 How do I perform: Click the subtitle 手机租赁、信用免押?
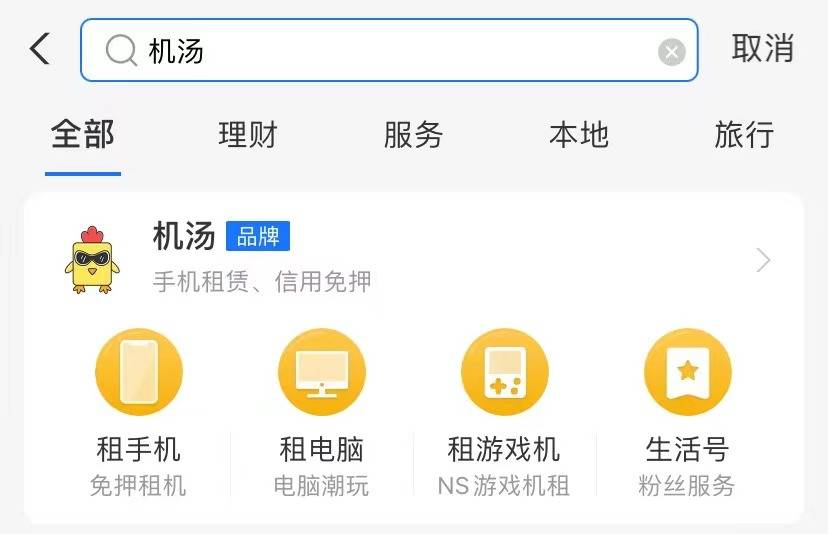(262, 281)
